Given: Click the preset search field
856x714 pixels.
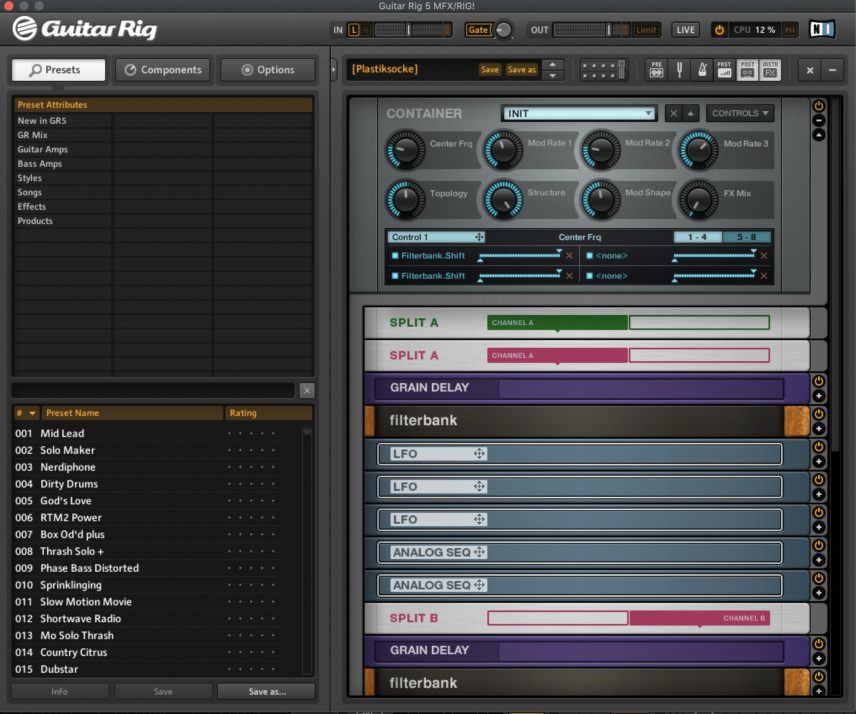Looking at the screenshot, I should [x=153, y=390].
